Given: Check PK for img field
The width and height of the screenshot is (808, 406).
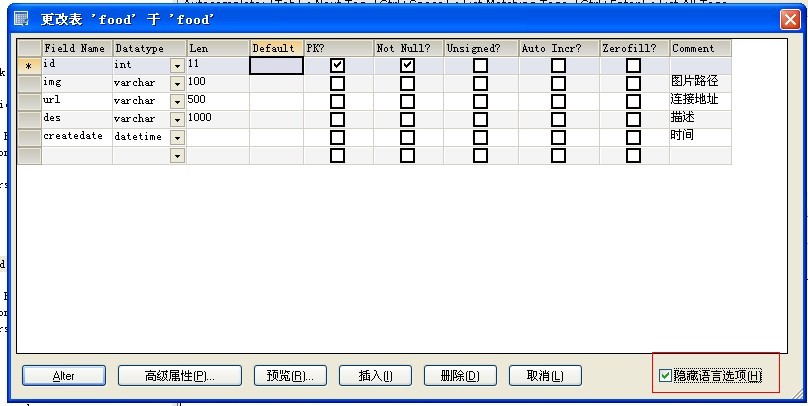Looking at the screenshot, I should (338, 83).
